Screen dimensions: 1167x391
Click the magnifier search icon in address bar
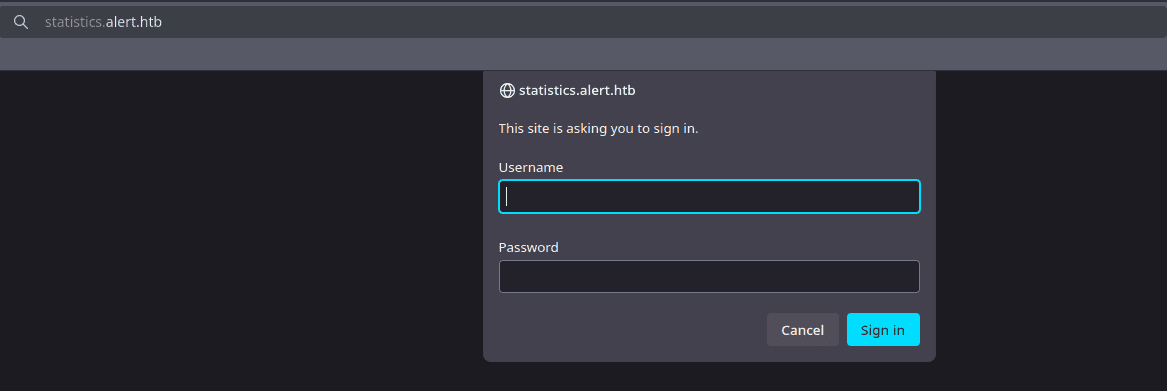pos(21,22)
